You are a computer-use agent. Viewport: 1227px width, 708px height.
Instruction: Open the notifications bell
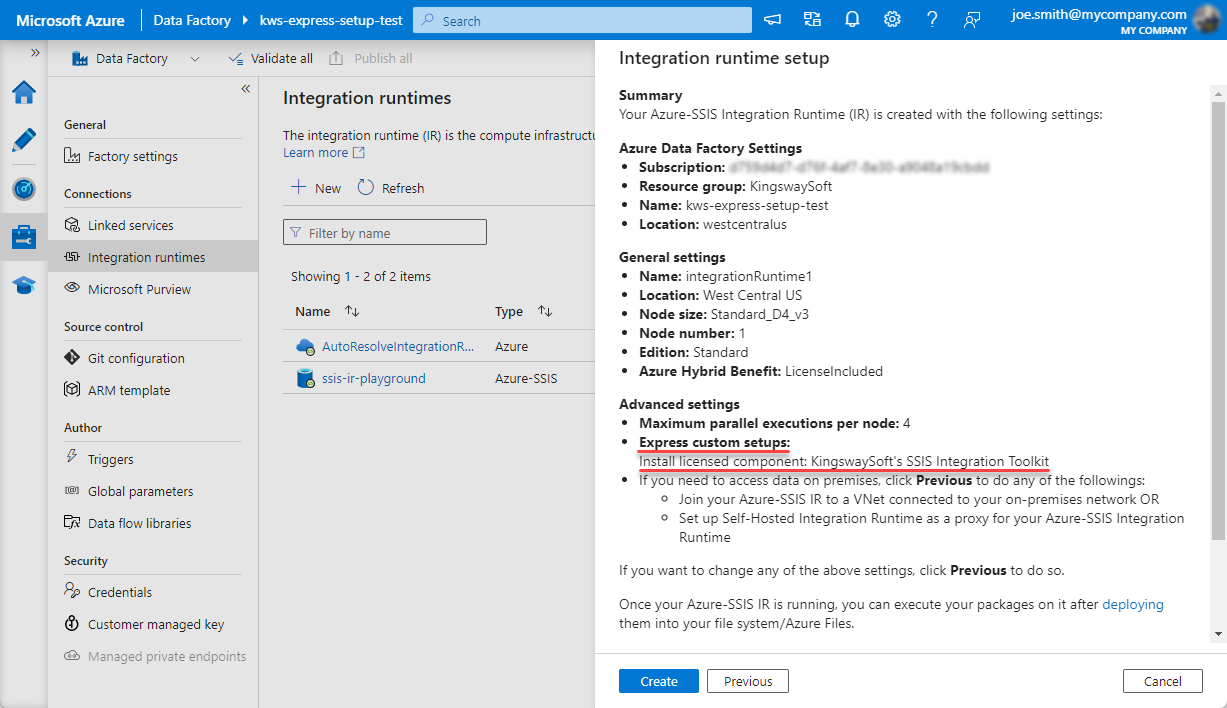[852, 20]
